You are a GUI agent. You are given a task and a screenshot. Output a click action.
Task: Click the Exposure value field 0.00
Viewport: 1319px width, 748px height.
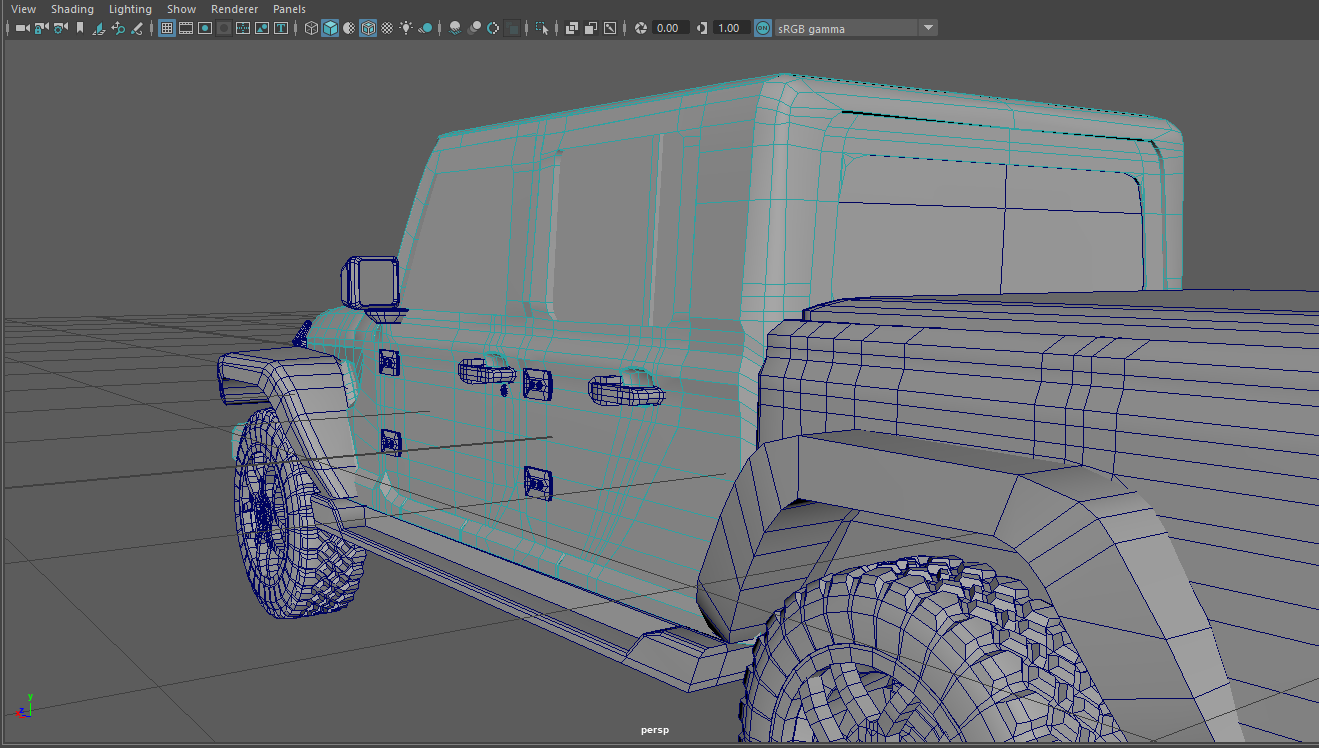click(670, 28)
